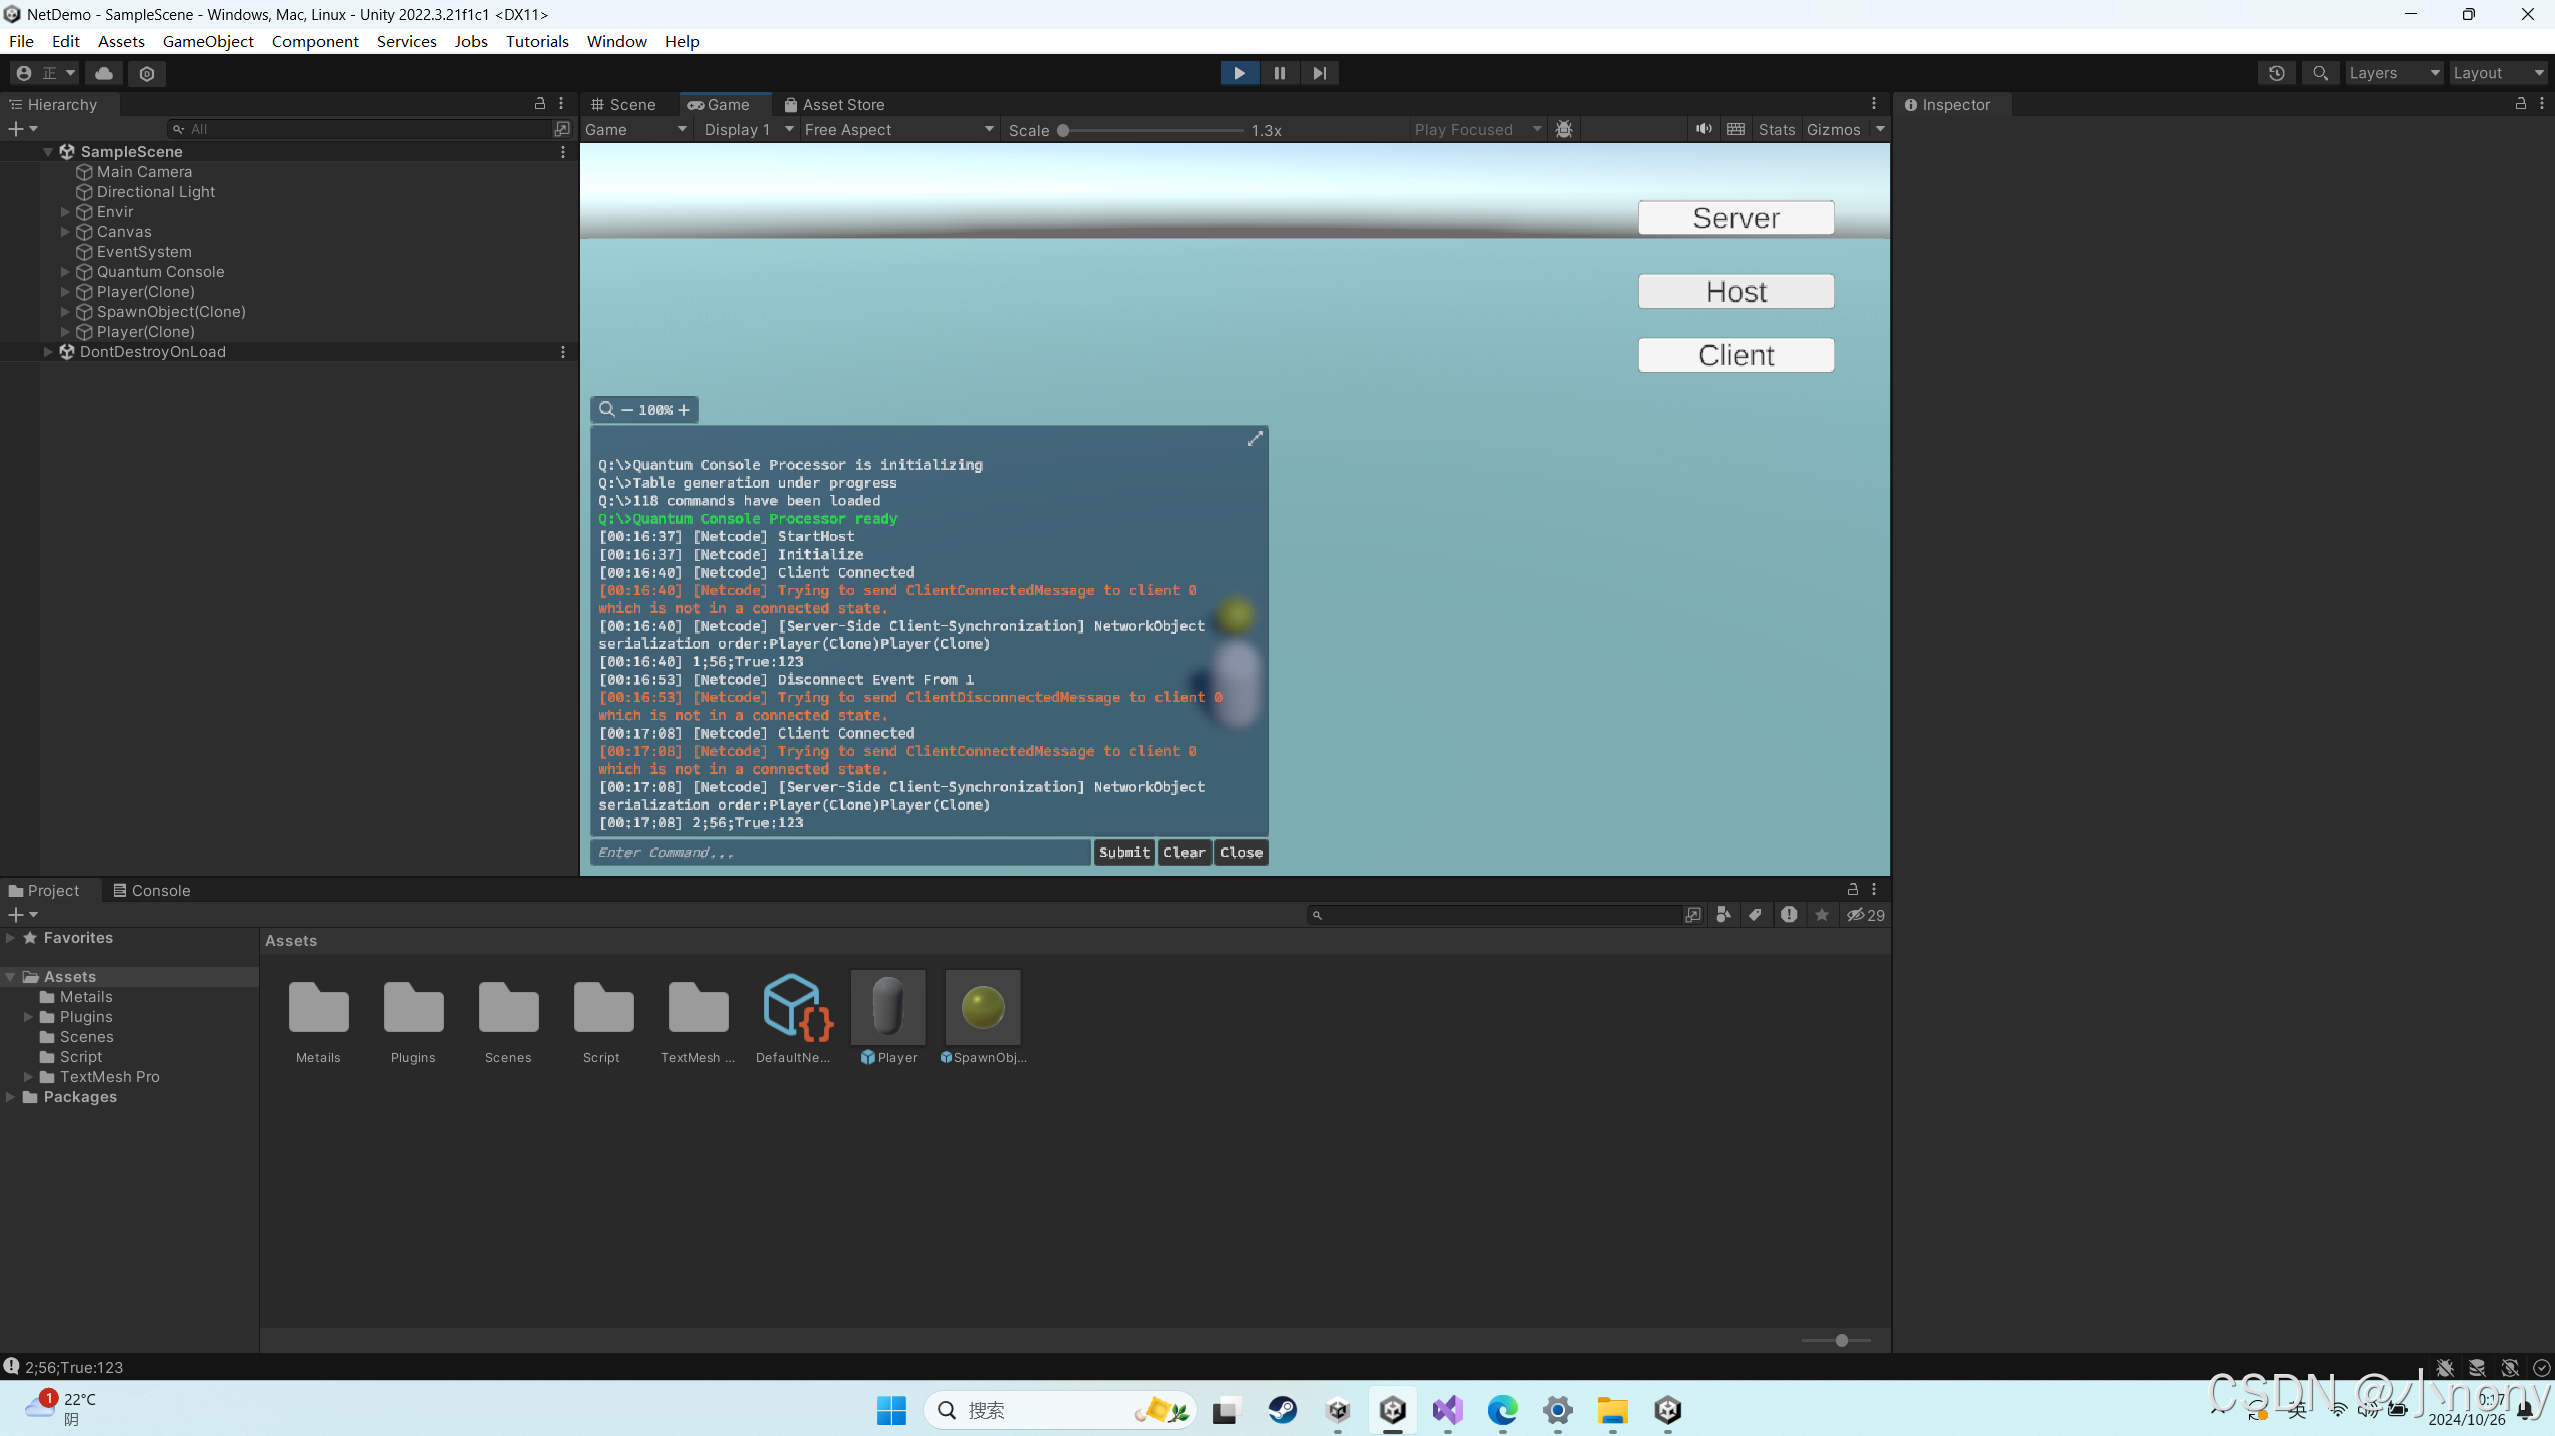
Task: Open the Free Aspect dropdown
Action: pyautogui.click(x=899, y=130)
